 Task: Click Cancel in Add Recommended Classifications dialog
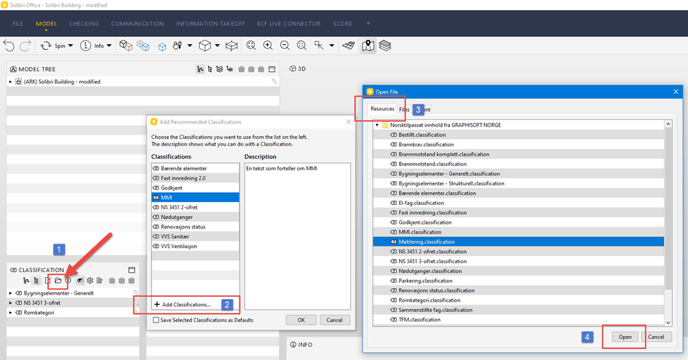point(334,320)
